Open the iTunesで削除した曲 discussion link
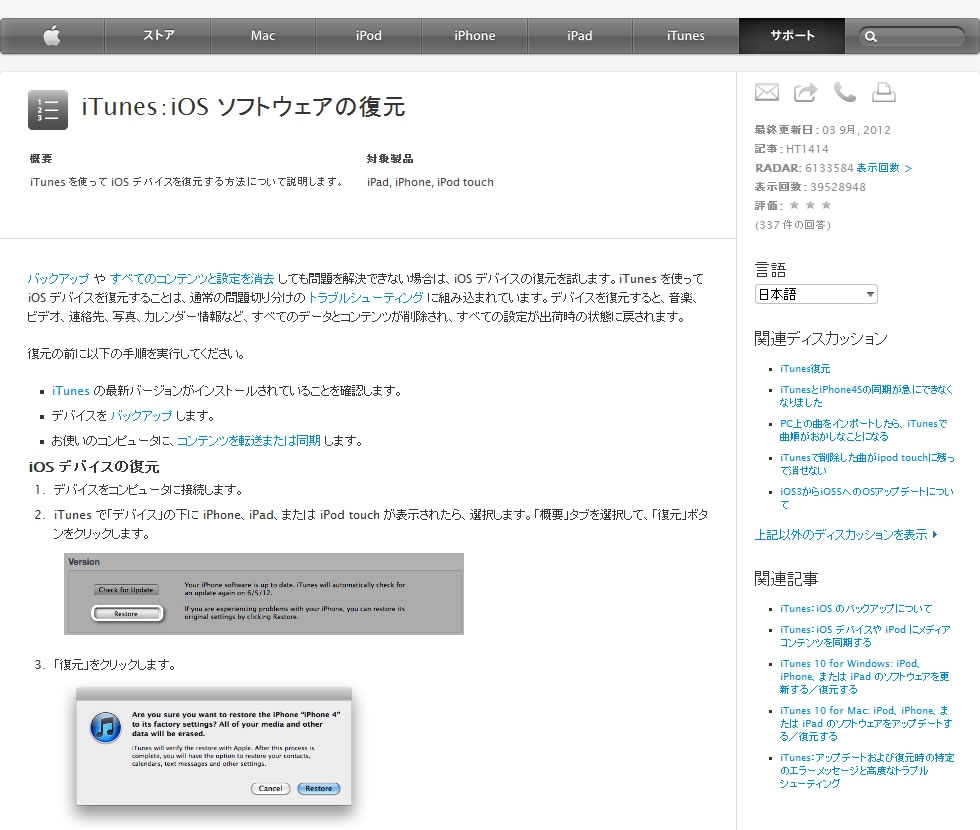The height and width of the screenshot is (830, 980). (867, 464)
